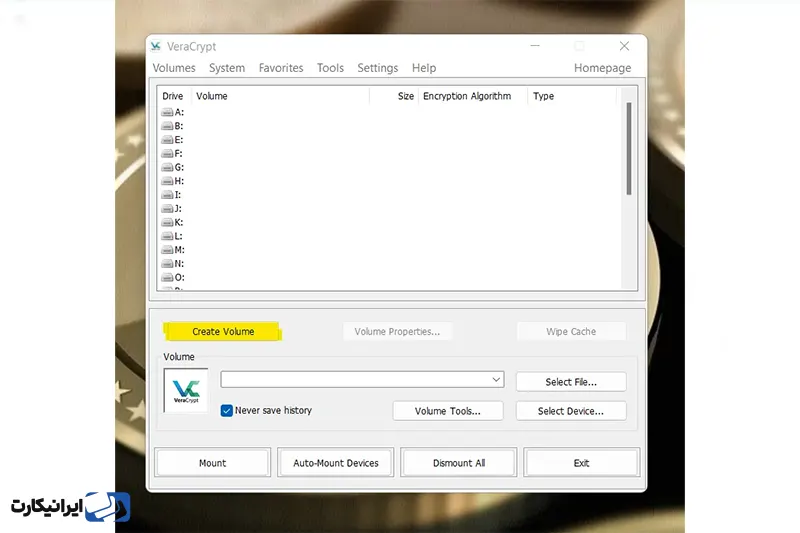This screenshot has height=533, width=800.
Task: Minimize the VeraCrypt window
Action: (535, 46)
